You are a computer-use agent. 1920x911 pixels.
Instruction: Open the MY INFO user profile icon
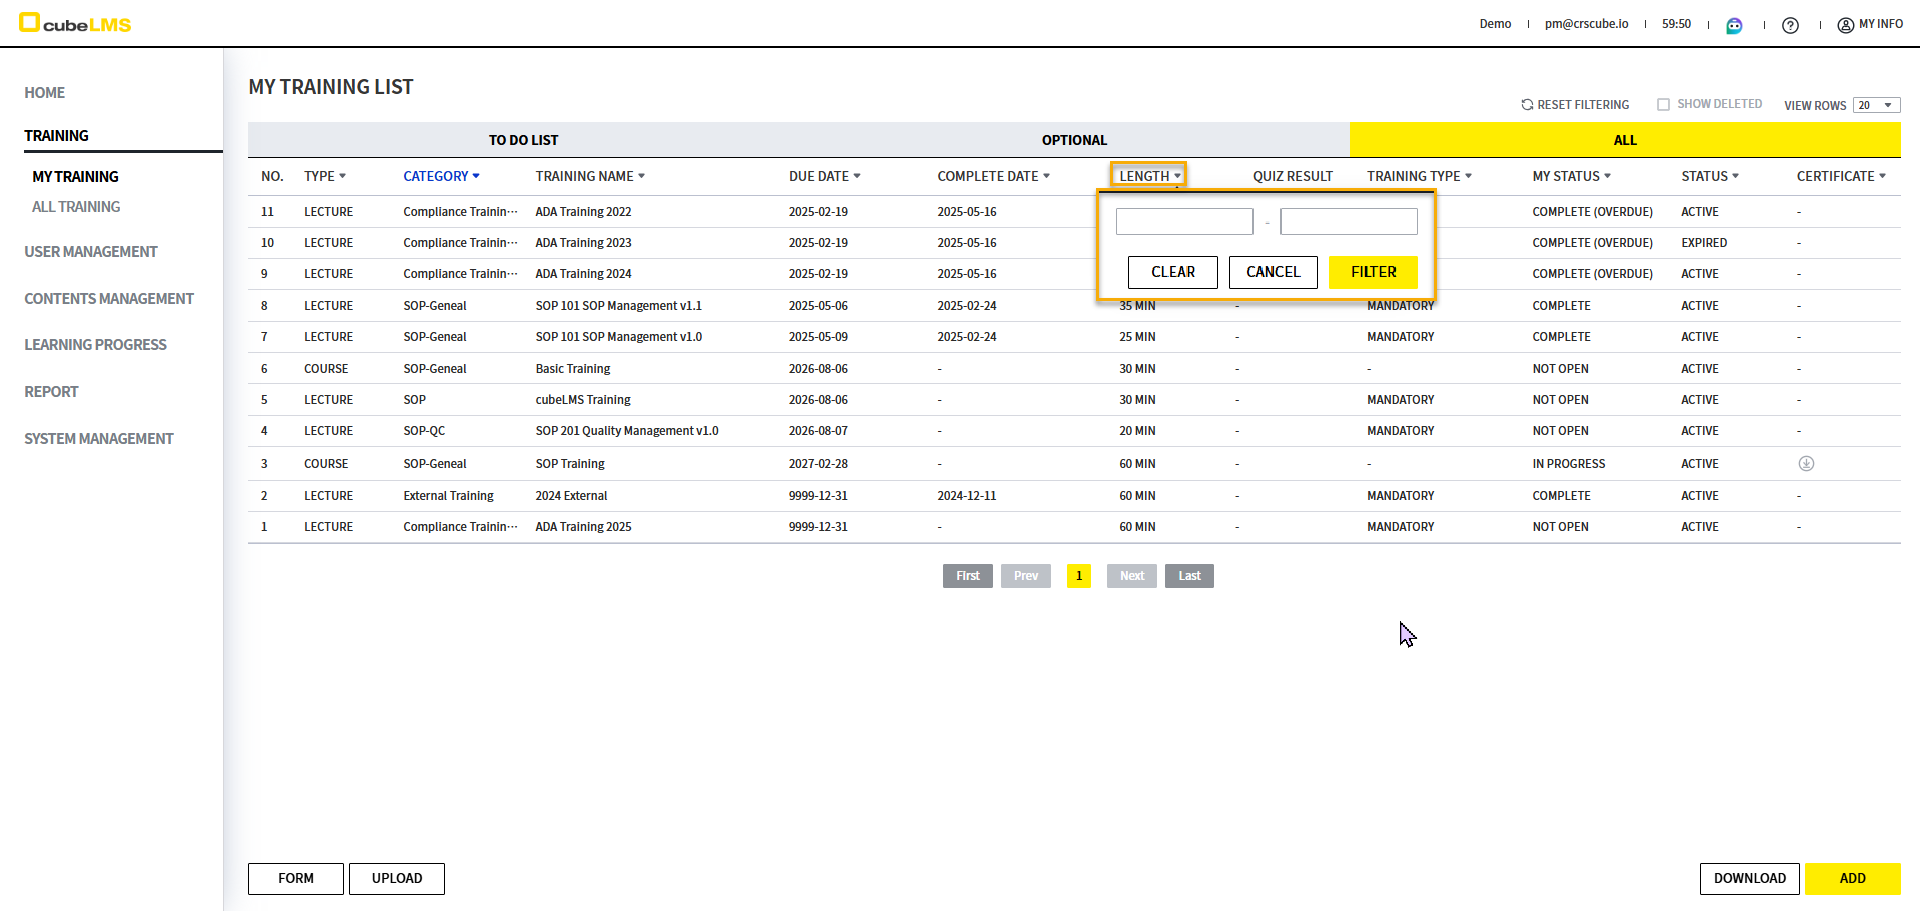tap(1845, 25)
